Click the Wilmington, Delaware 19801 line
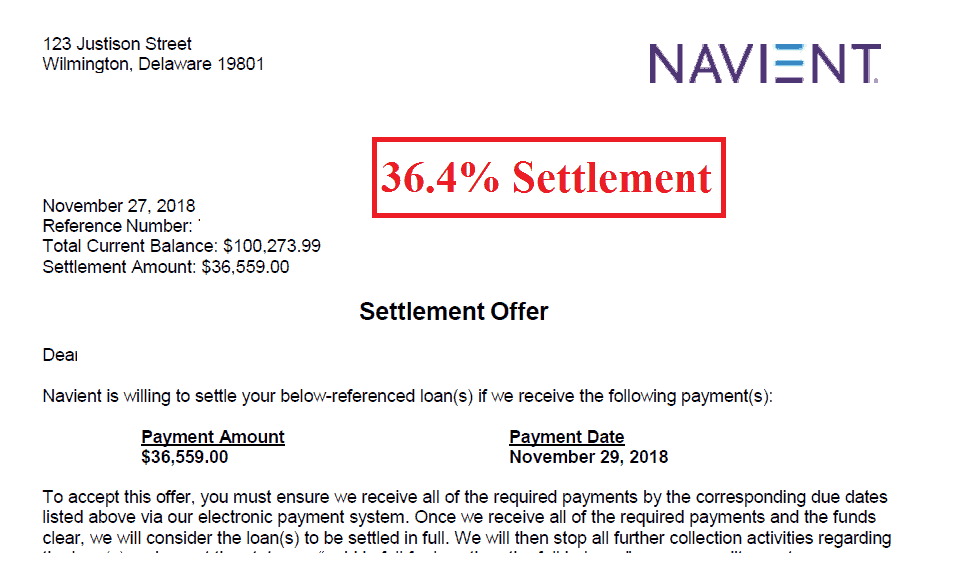The width and height of the screenshot is (972, 580). tap(154, 64)
